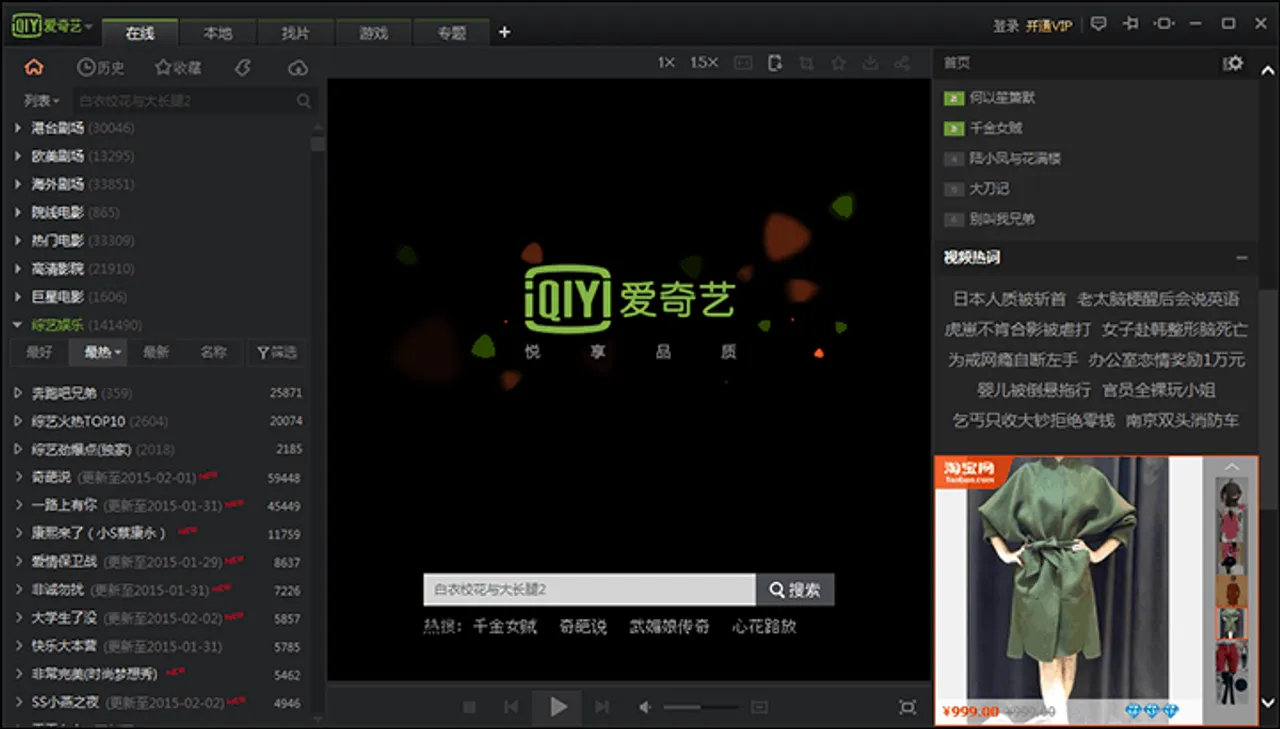The width and height of the screenshot is (1280, 729).
Task: Click the 开通VIP link
Action: (x=1048, y=25)
